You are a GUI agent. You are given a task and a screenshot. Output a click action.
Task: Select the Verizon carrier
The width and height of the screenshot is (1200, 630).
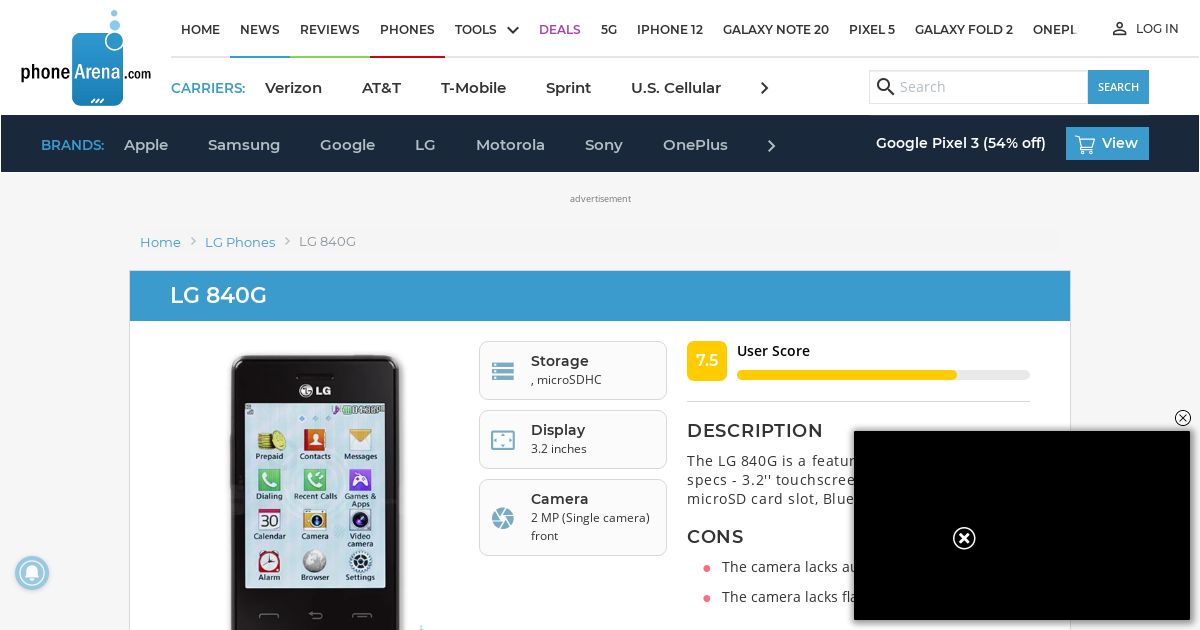pyautogui.click(x=293, y=88)
